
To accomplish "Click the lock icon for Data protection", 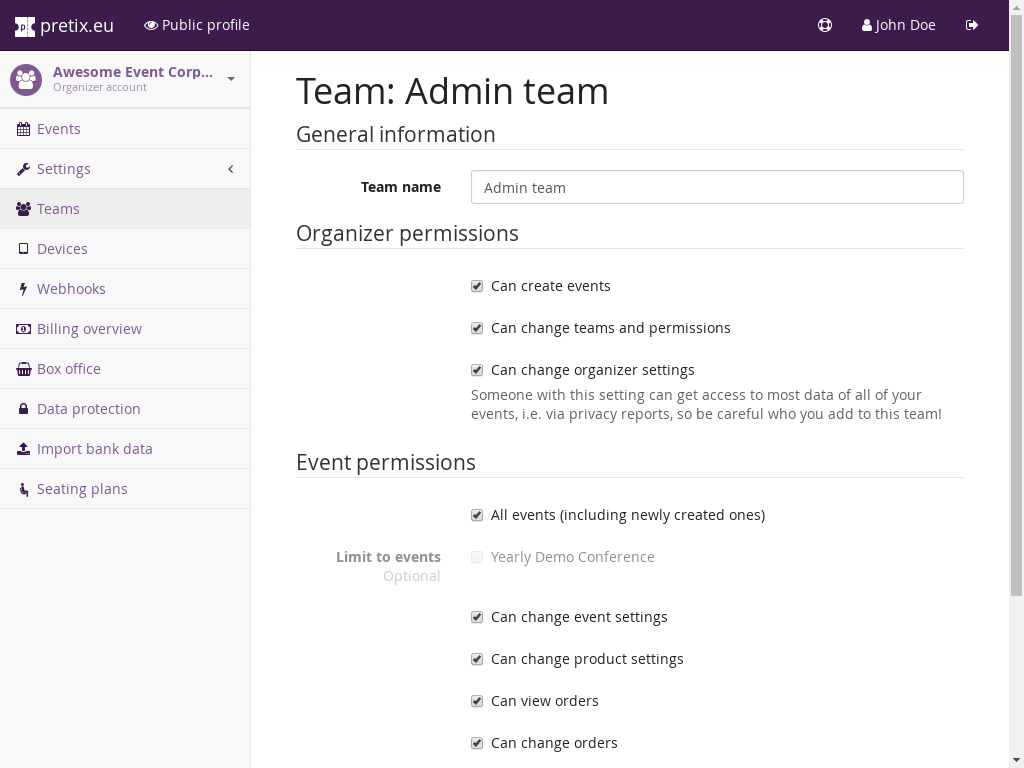I will tap(23, 409).
